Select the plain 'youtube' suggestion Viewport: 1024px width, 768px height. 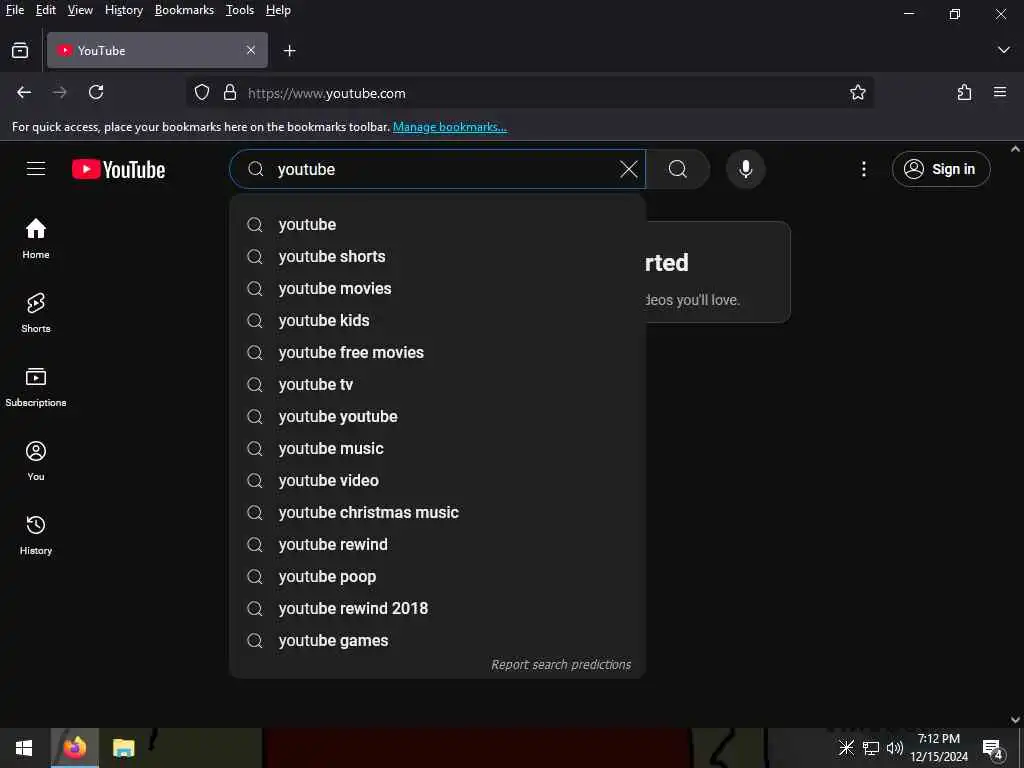[438, 225]
